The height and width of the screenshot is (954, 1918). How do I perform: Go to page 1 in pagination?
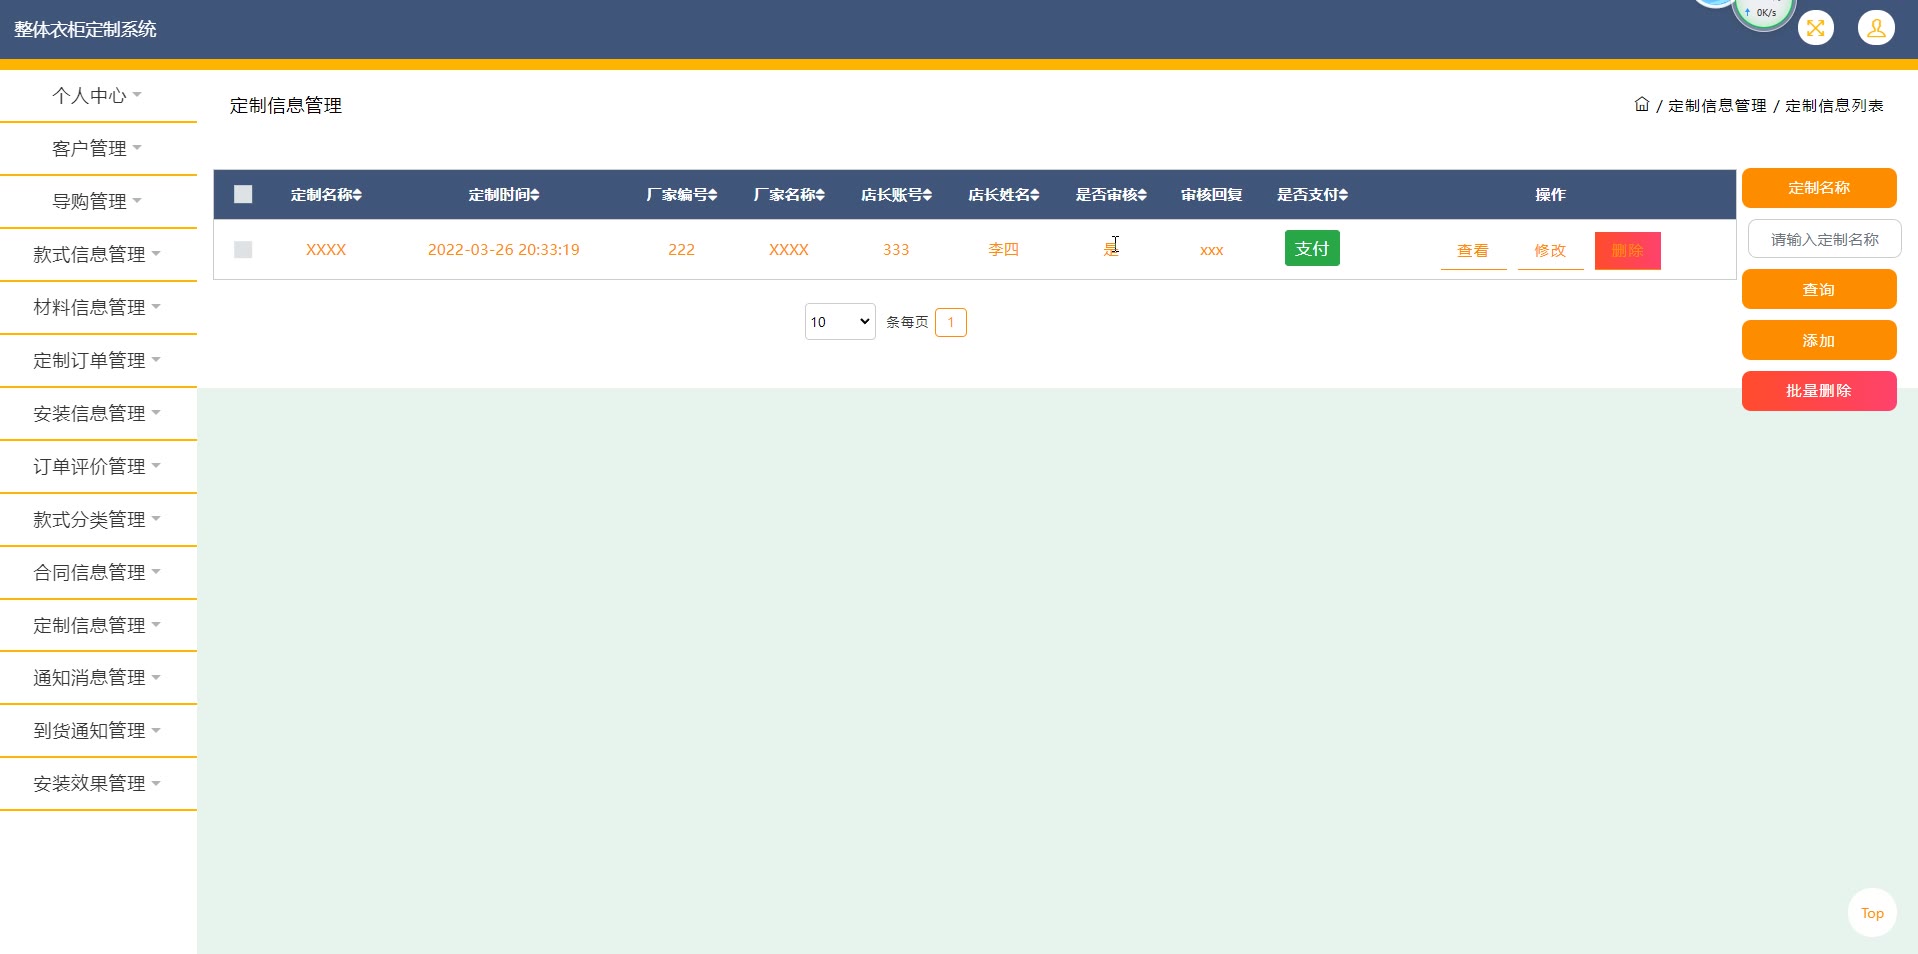point(950,322)
